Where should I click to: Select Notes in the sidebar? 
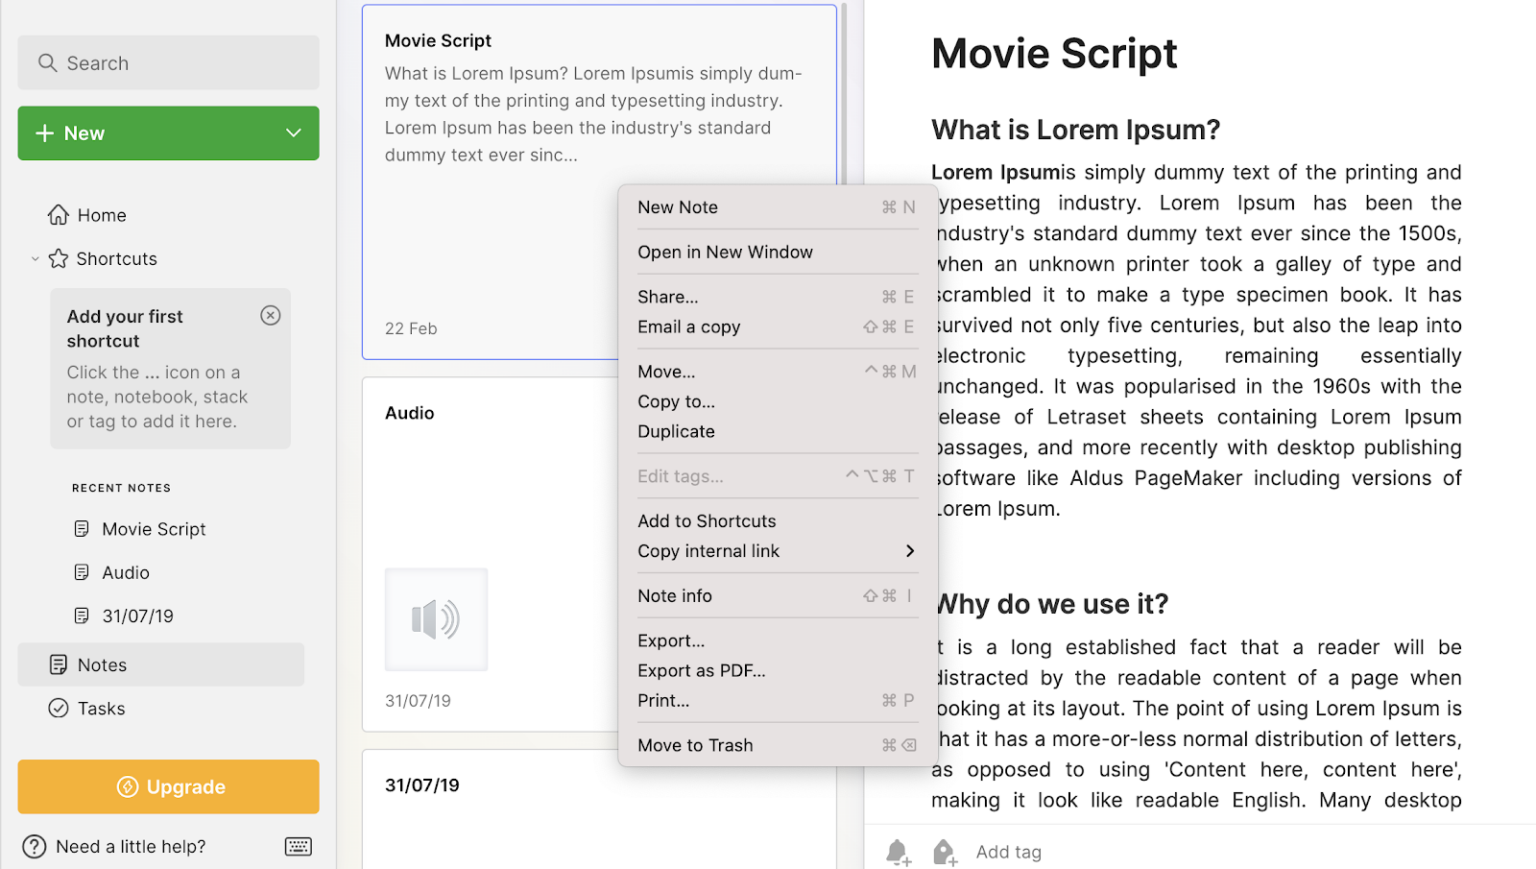tap(100, 664)
